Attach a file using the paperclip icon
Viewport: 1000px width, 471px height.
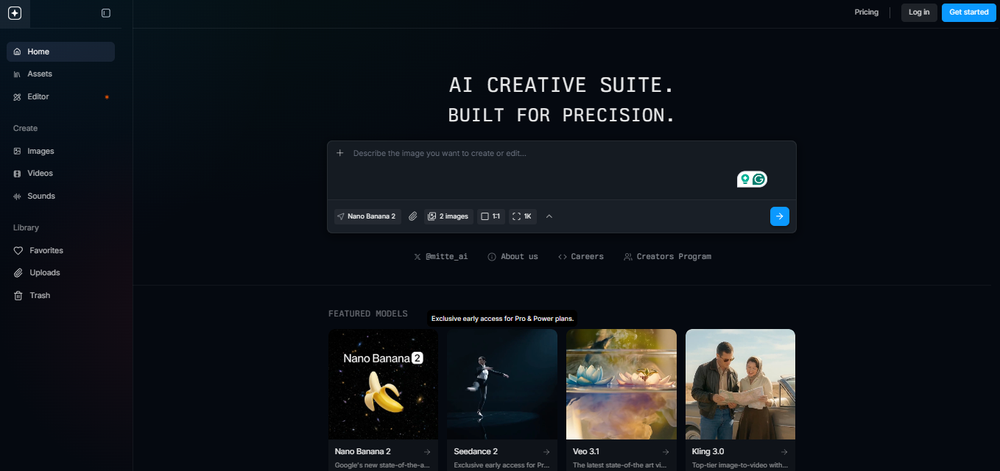pyautogui.click(x=413, y=216)
